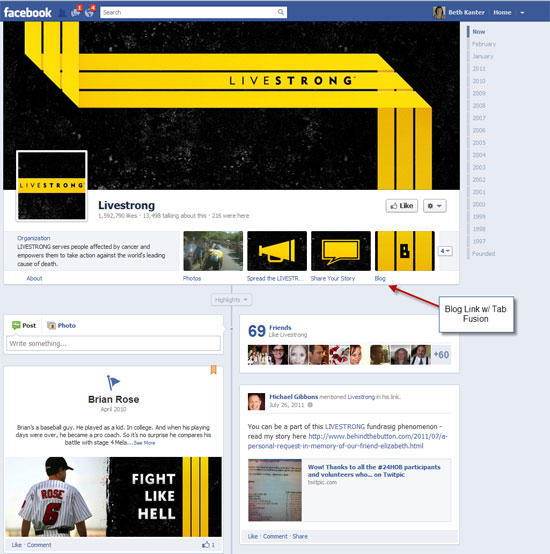This screenshot has height=554, width=550.
Task: Jump to Now on the timeline
Action: 479,31
